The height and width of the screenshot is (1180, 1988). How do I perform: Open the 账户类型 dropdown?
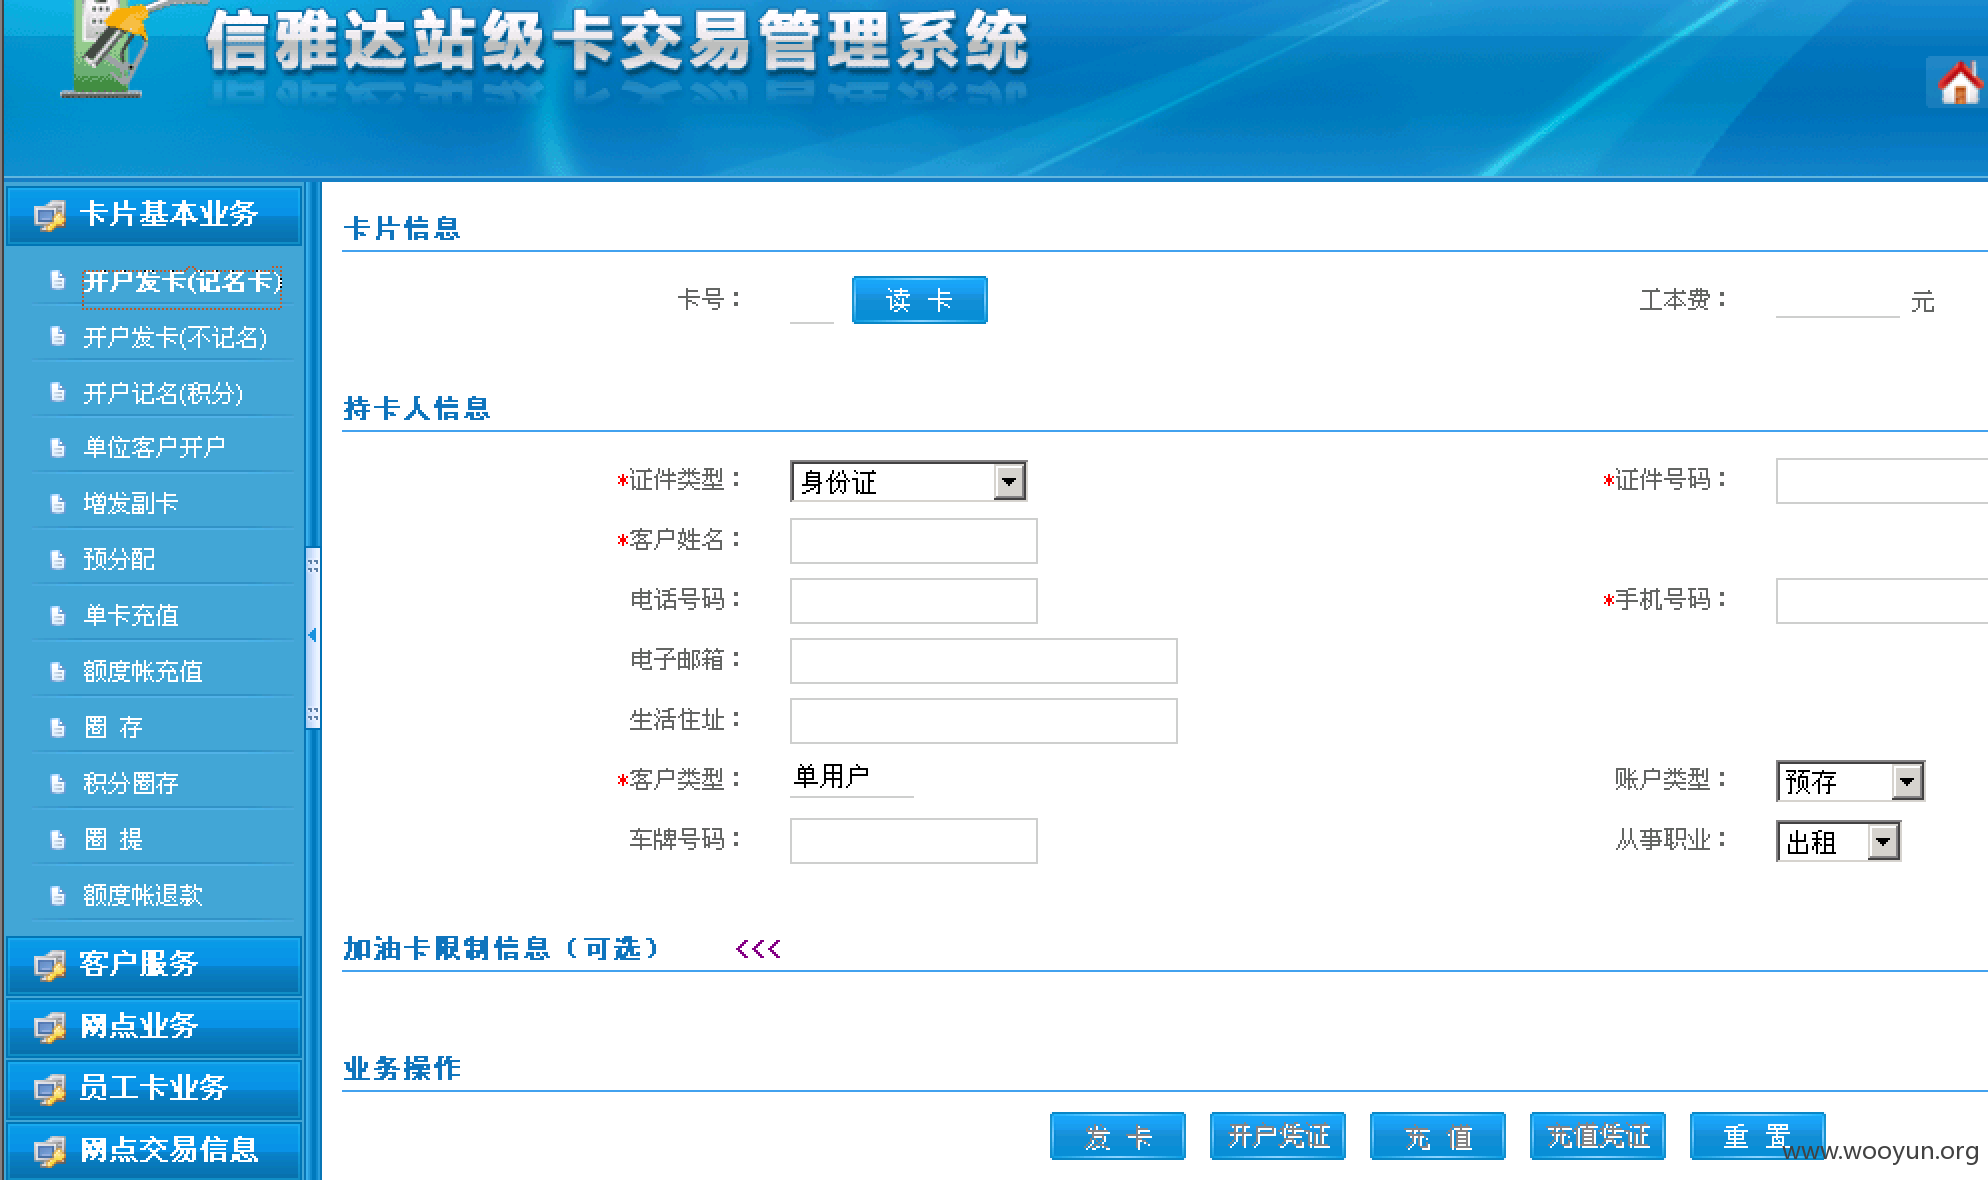[1850, 781]
